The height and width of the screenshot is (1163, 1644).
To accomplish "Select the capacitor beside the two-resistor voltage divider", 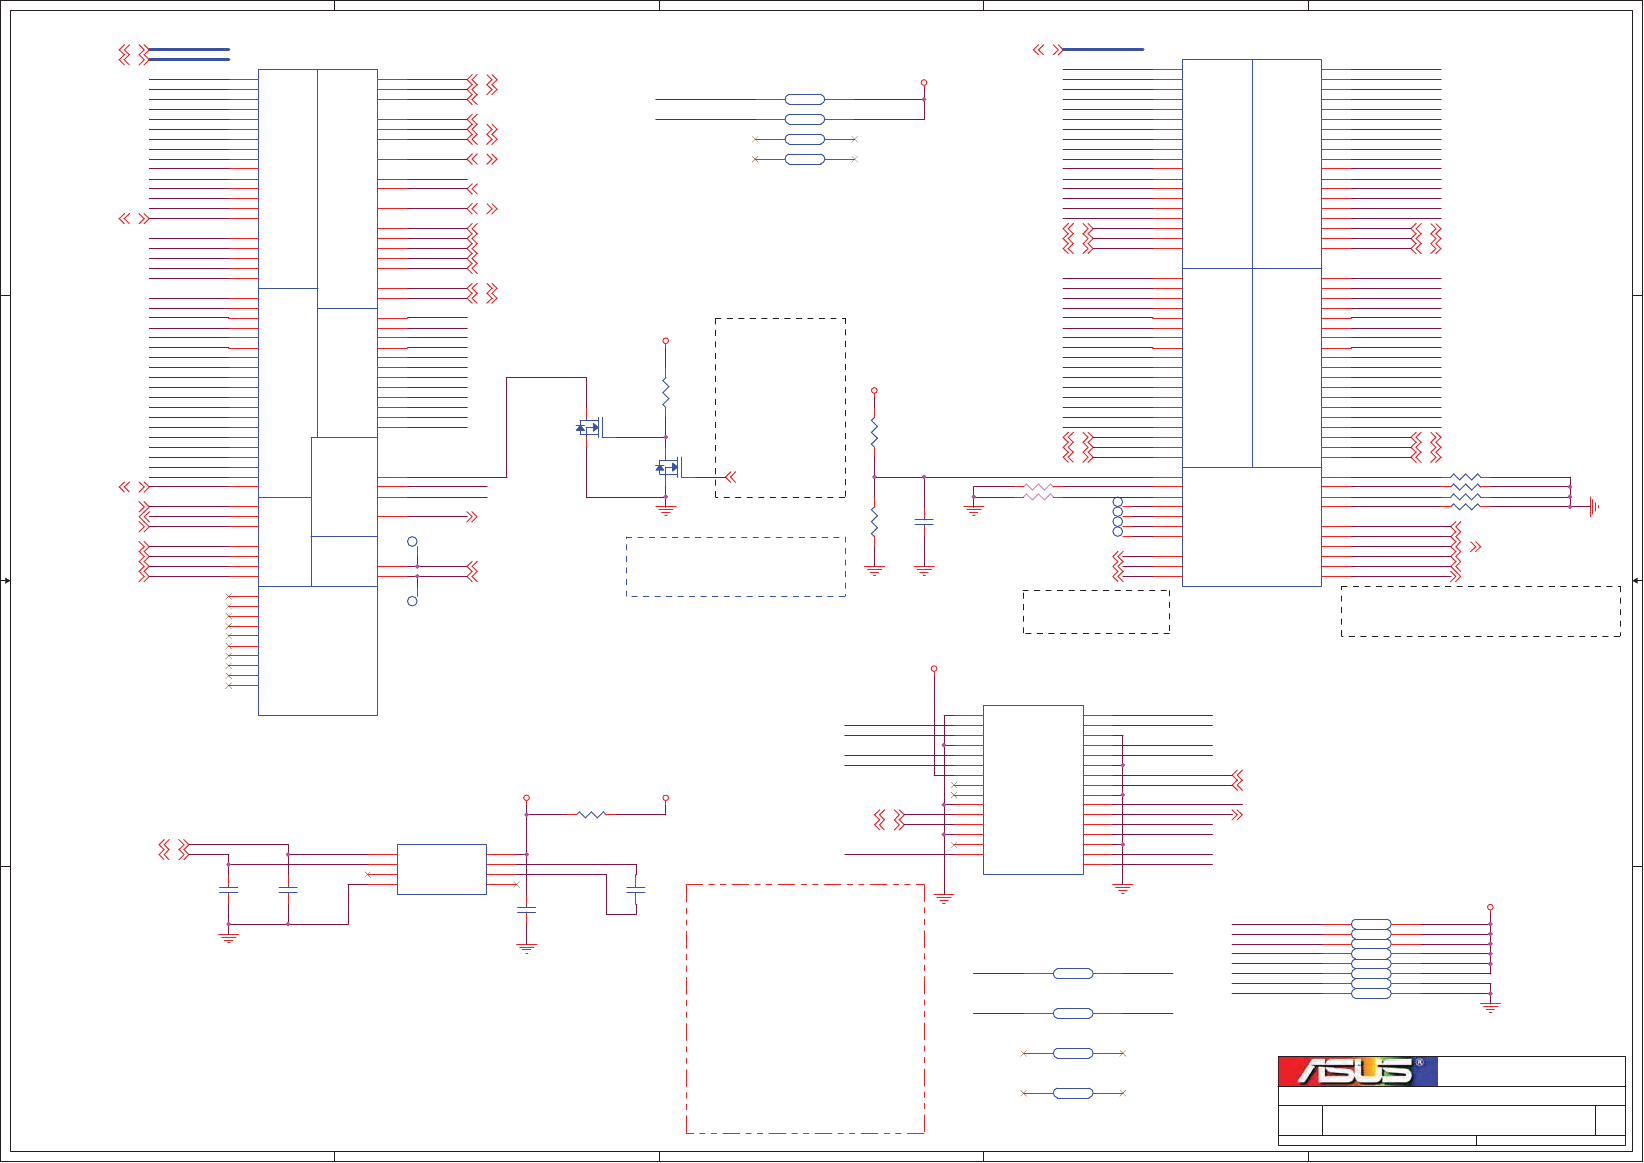I will pyautogui.click(x=924, y=522).
